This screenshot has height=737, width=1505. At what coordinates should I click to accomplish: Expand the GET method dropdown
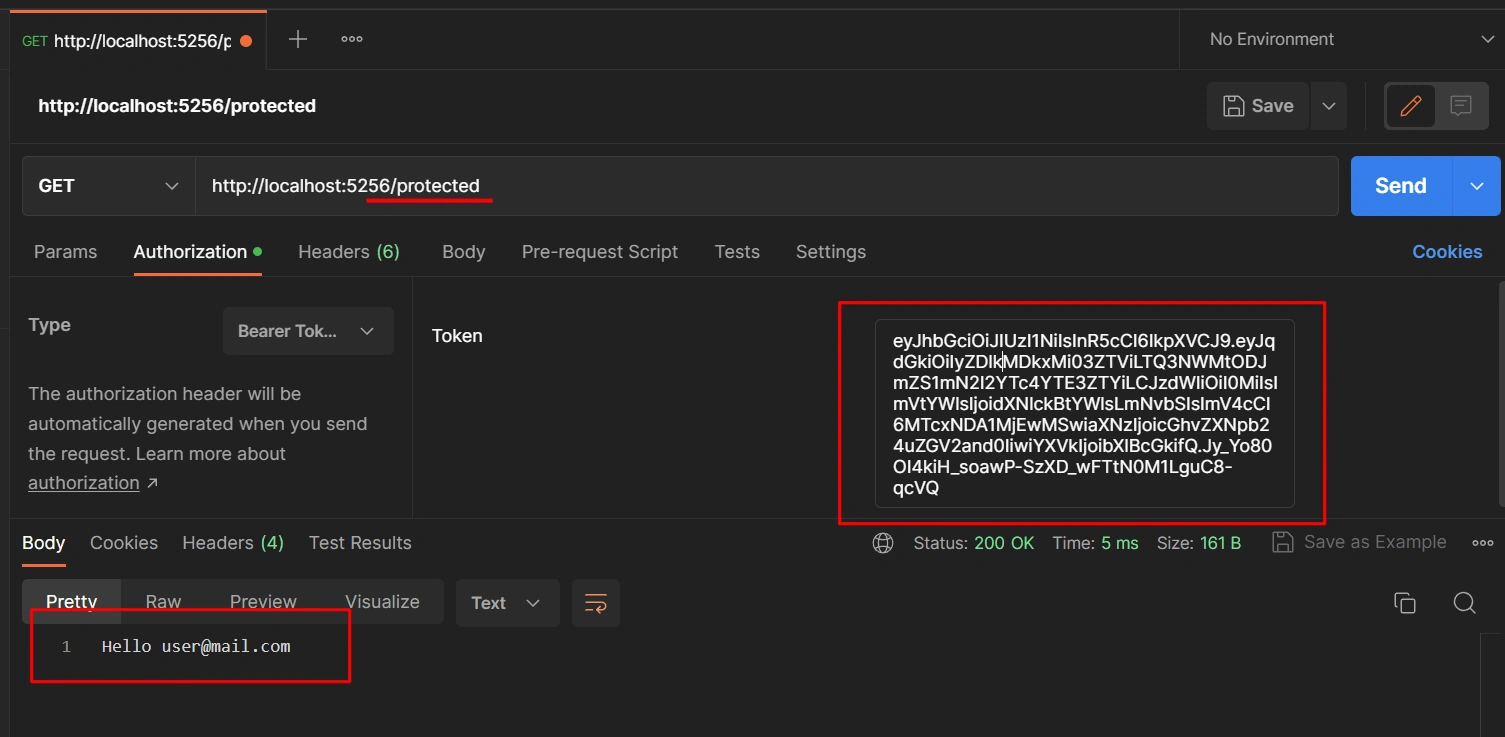(108, 186)
